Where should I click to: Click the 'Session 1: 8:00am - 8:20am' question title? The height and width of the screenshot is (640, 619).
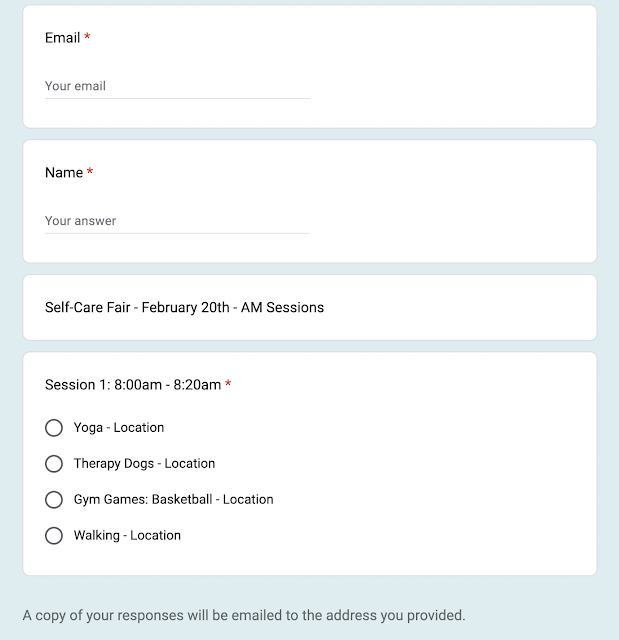132,385
